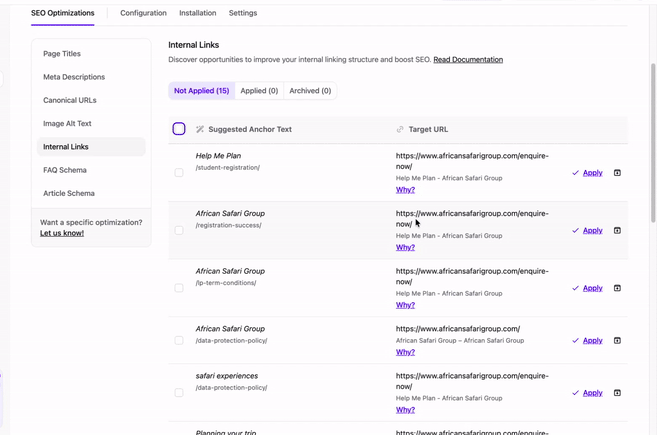
Task: Expand Why? for the safari experiences row
Action: point(405,410)
